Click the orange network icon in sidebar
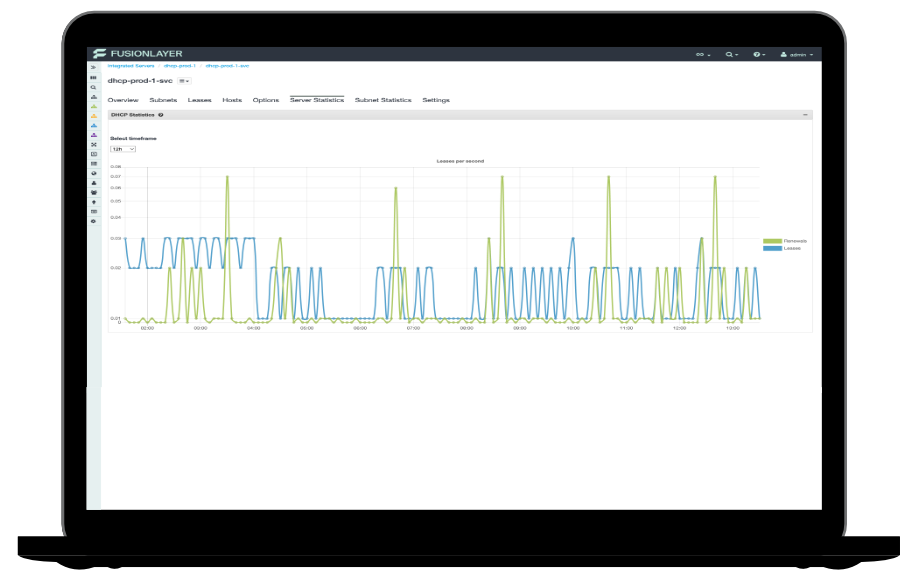 click(94, 116)
